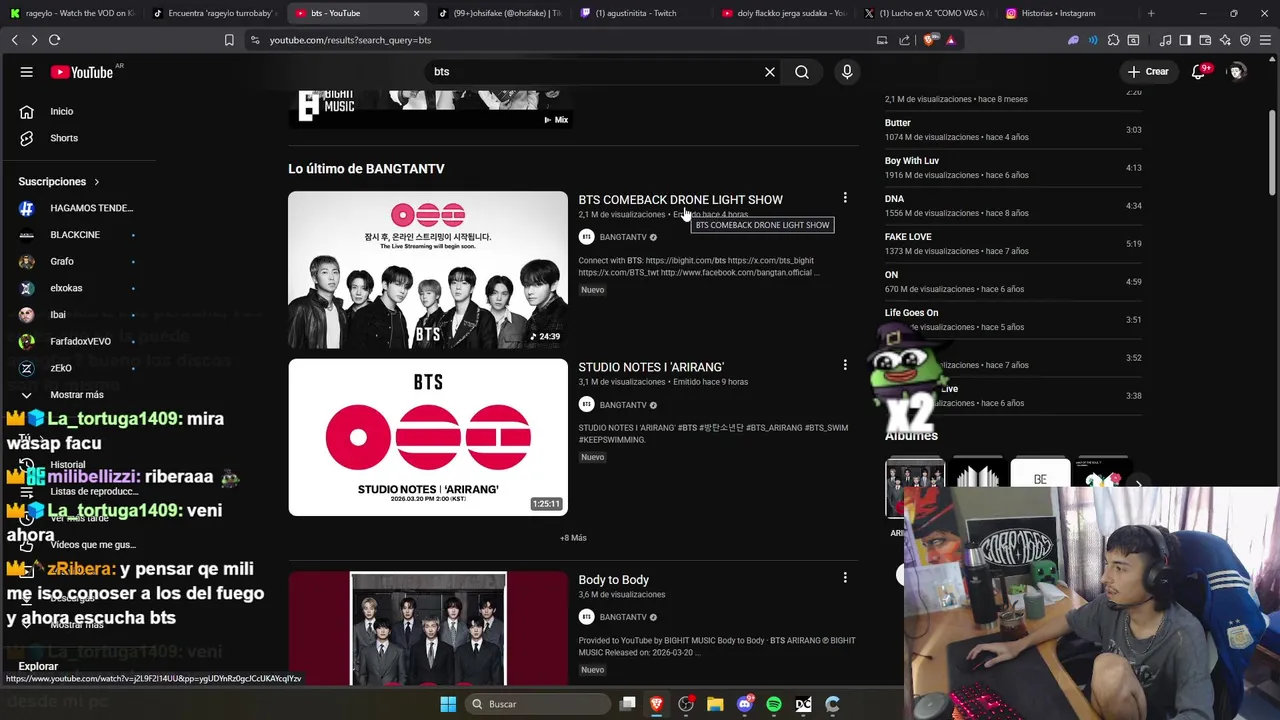Open the Brave Wallet icon
Viewport: 1280px width, 720px height.
point(1205,40)
